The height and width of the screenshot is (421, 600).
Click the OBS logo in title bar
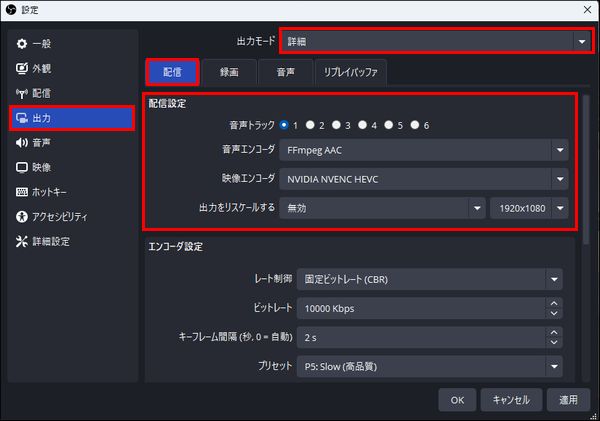pos(11,10)
